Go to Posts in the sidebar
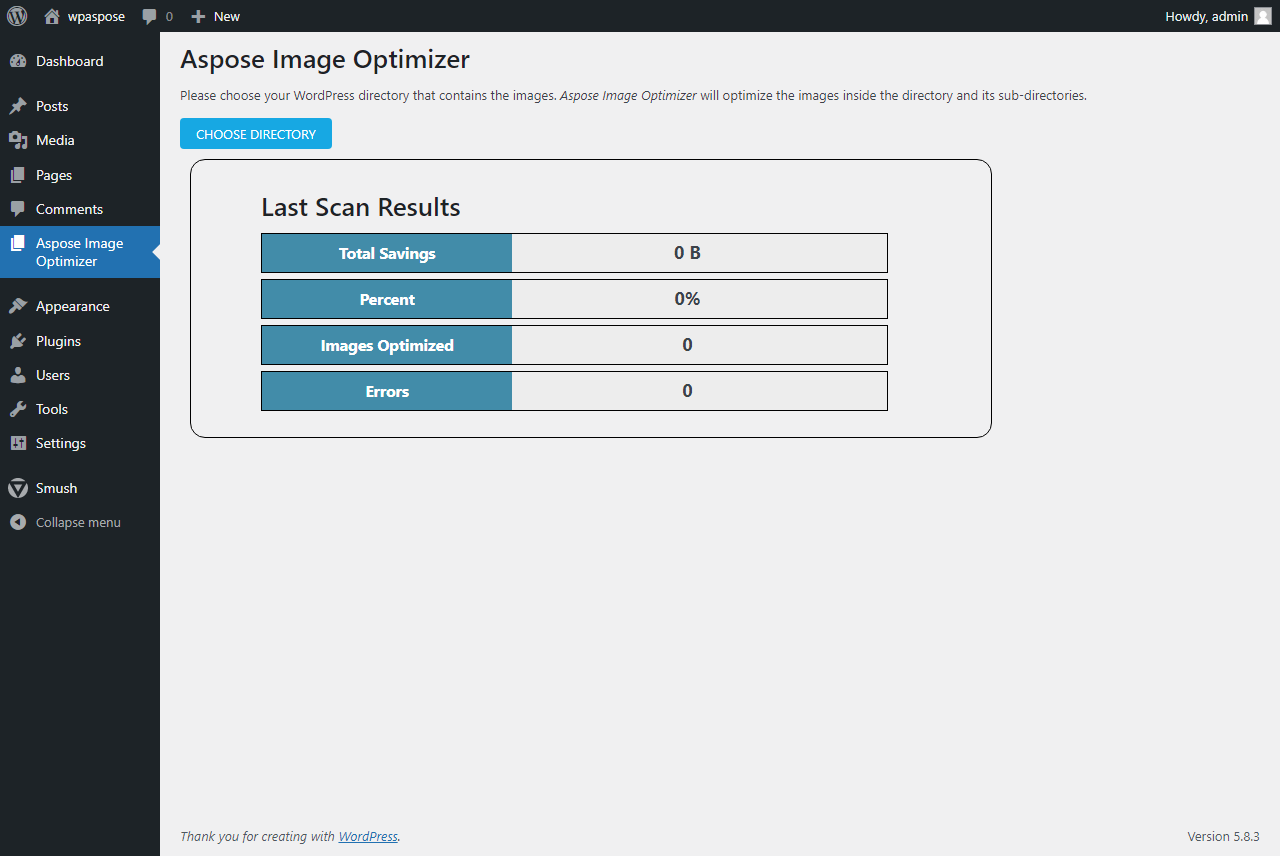 click(x=80, y=106)
